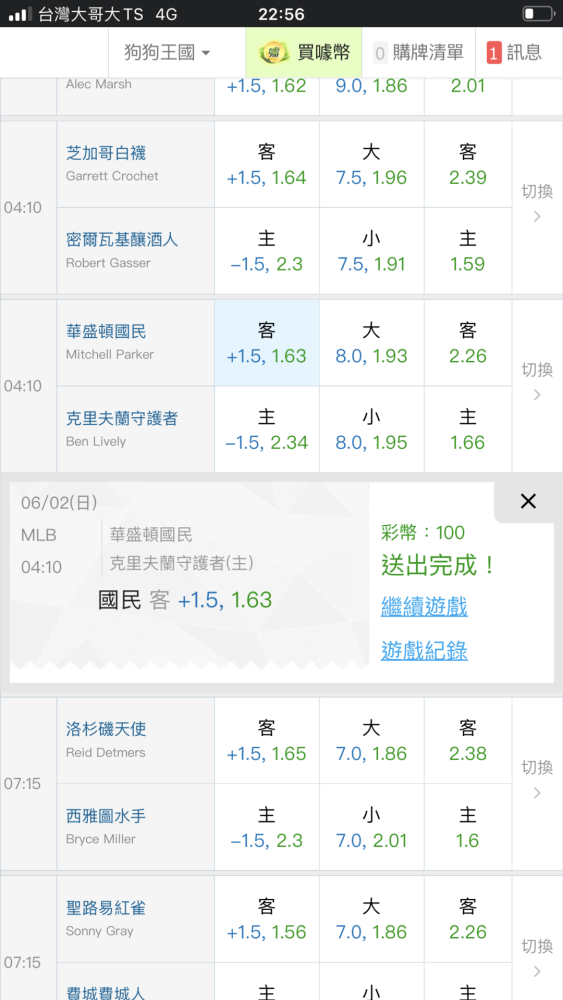Click the 繼續遊戲 link
The image size is (563, 1000).
[x=424, y=606]
